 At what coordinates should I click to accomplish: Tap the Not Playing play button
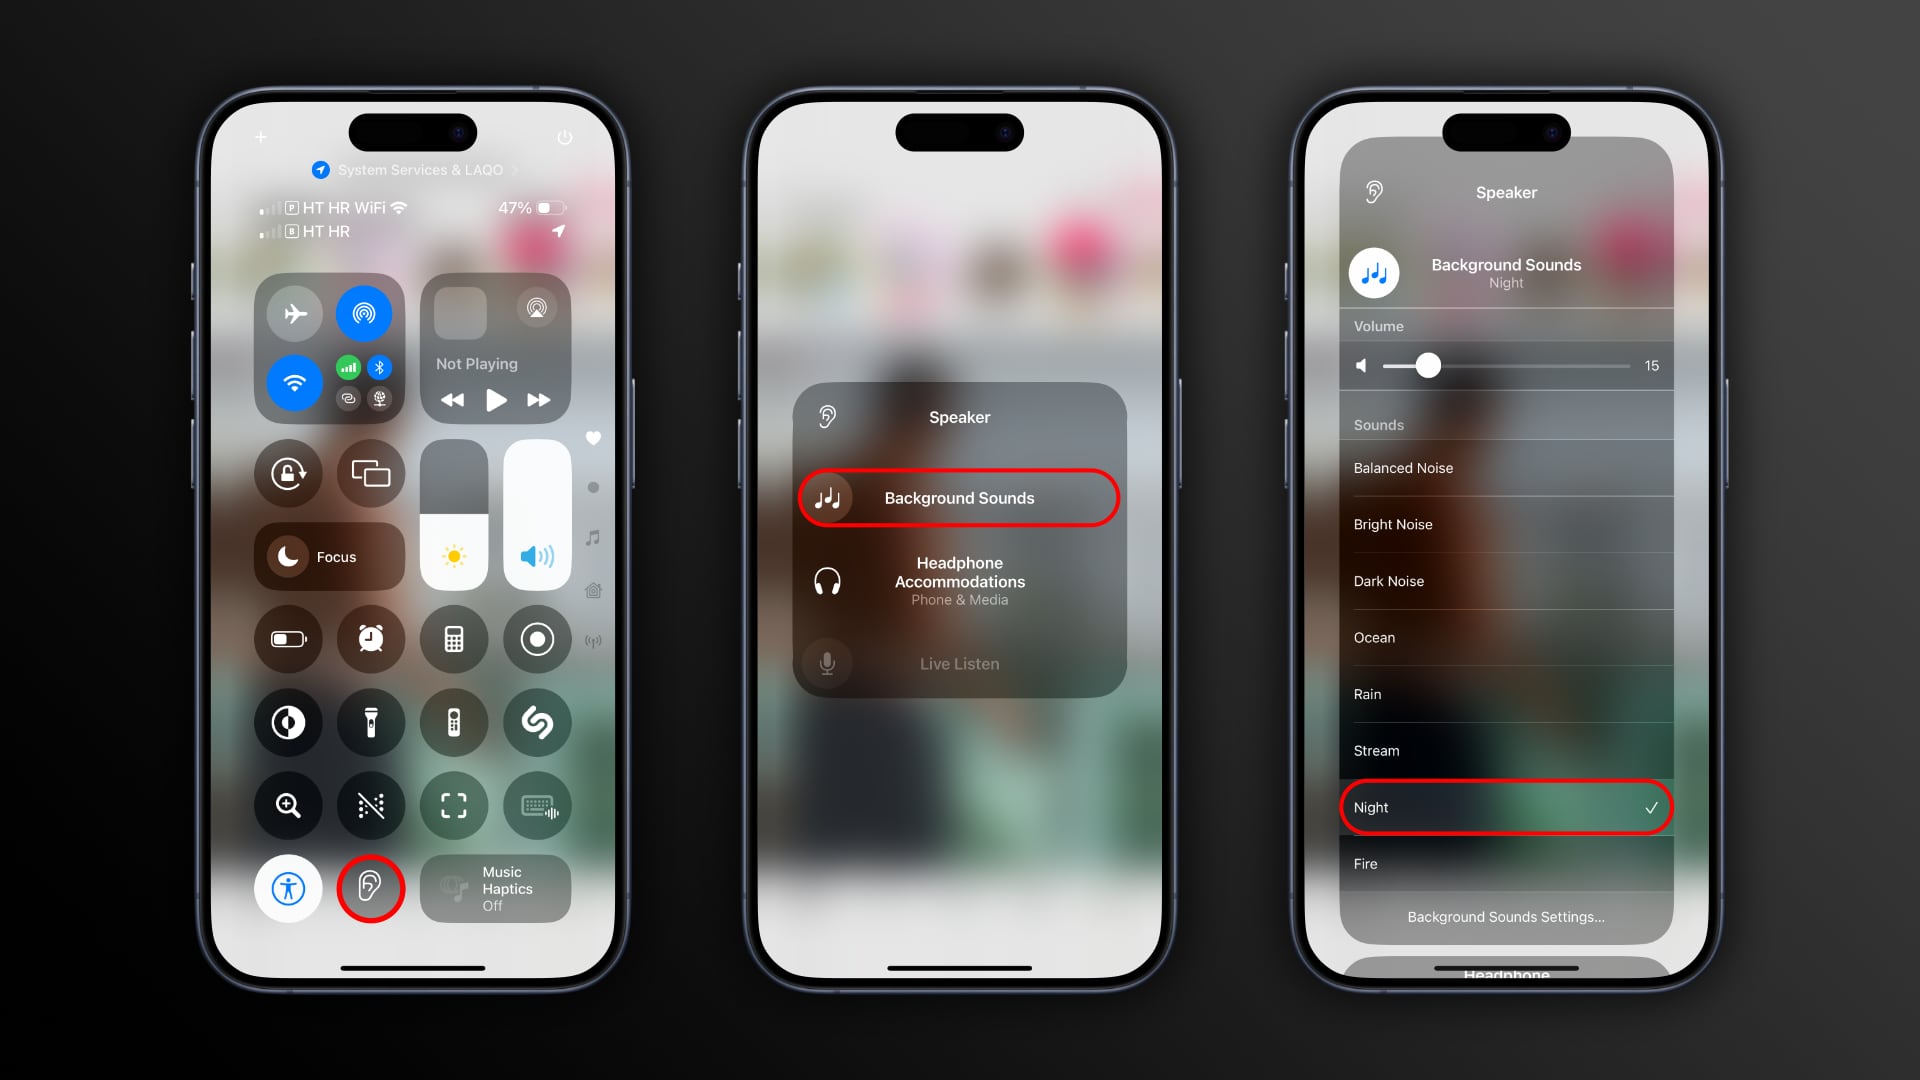click(x=496, y=400)
